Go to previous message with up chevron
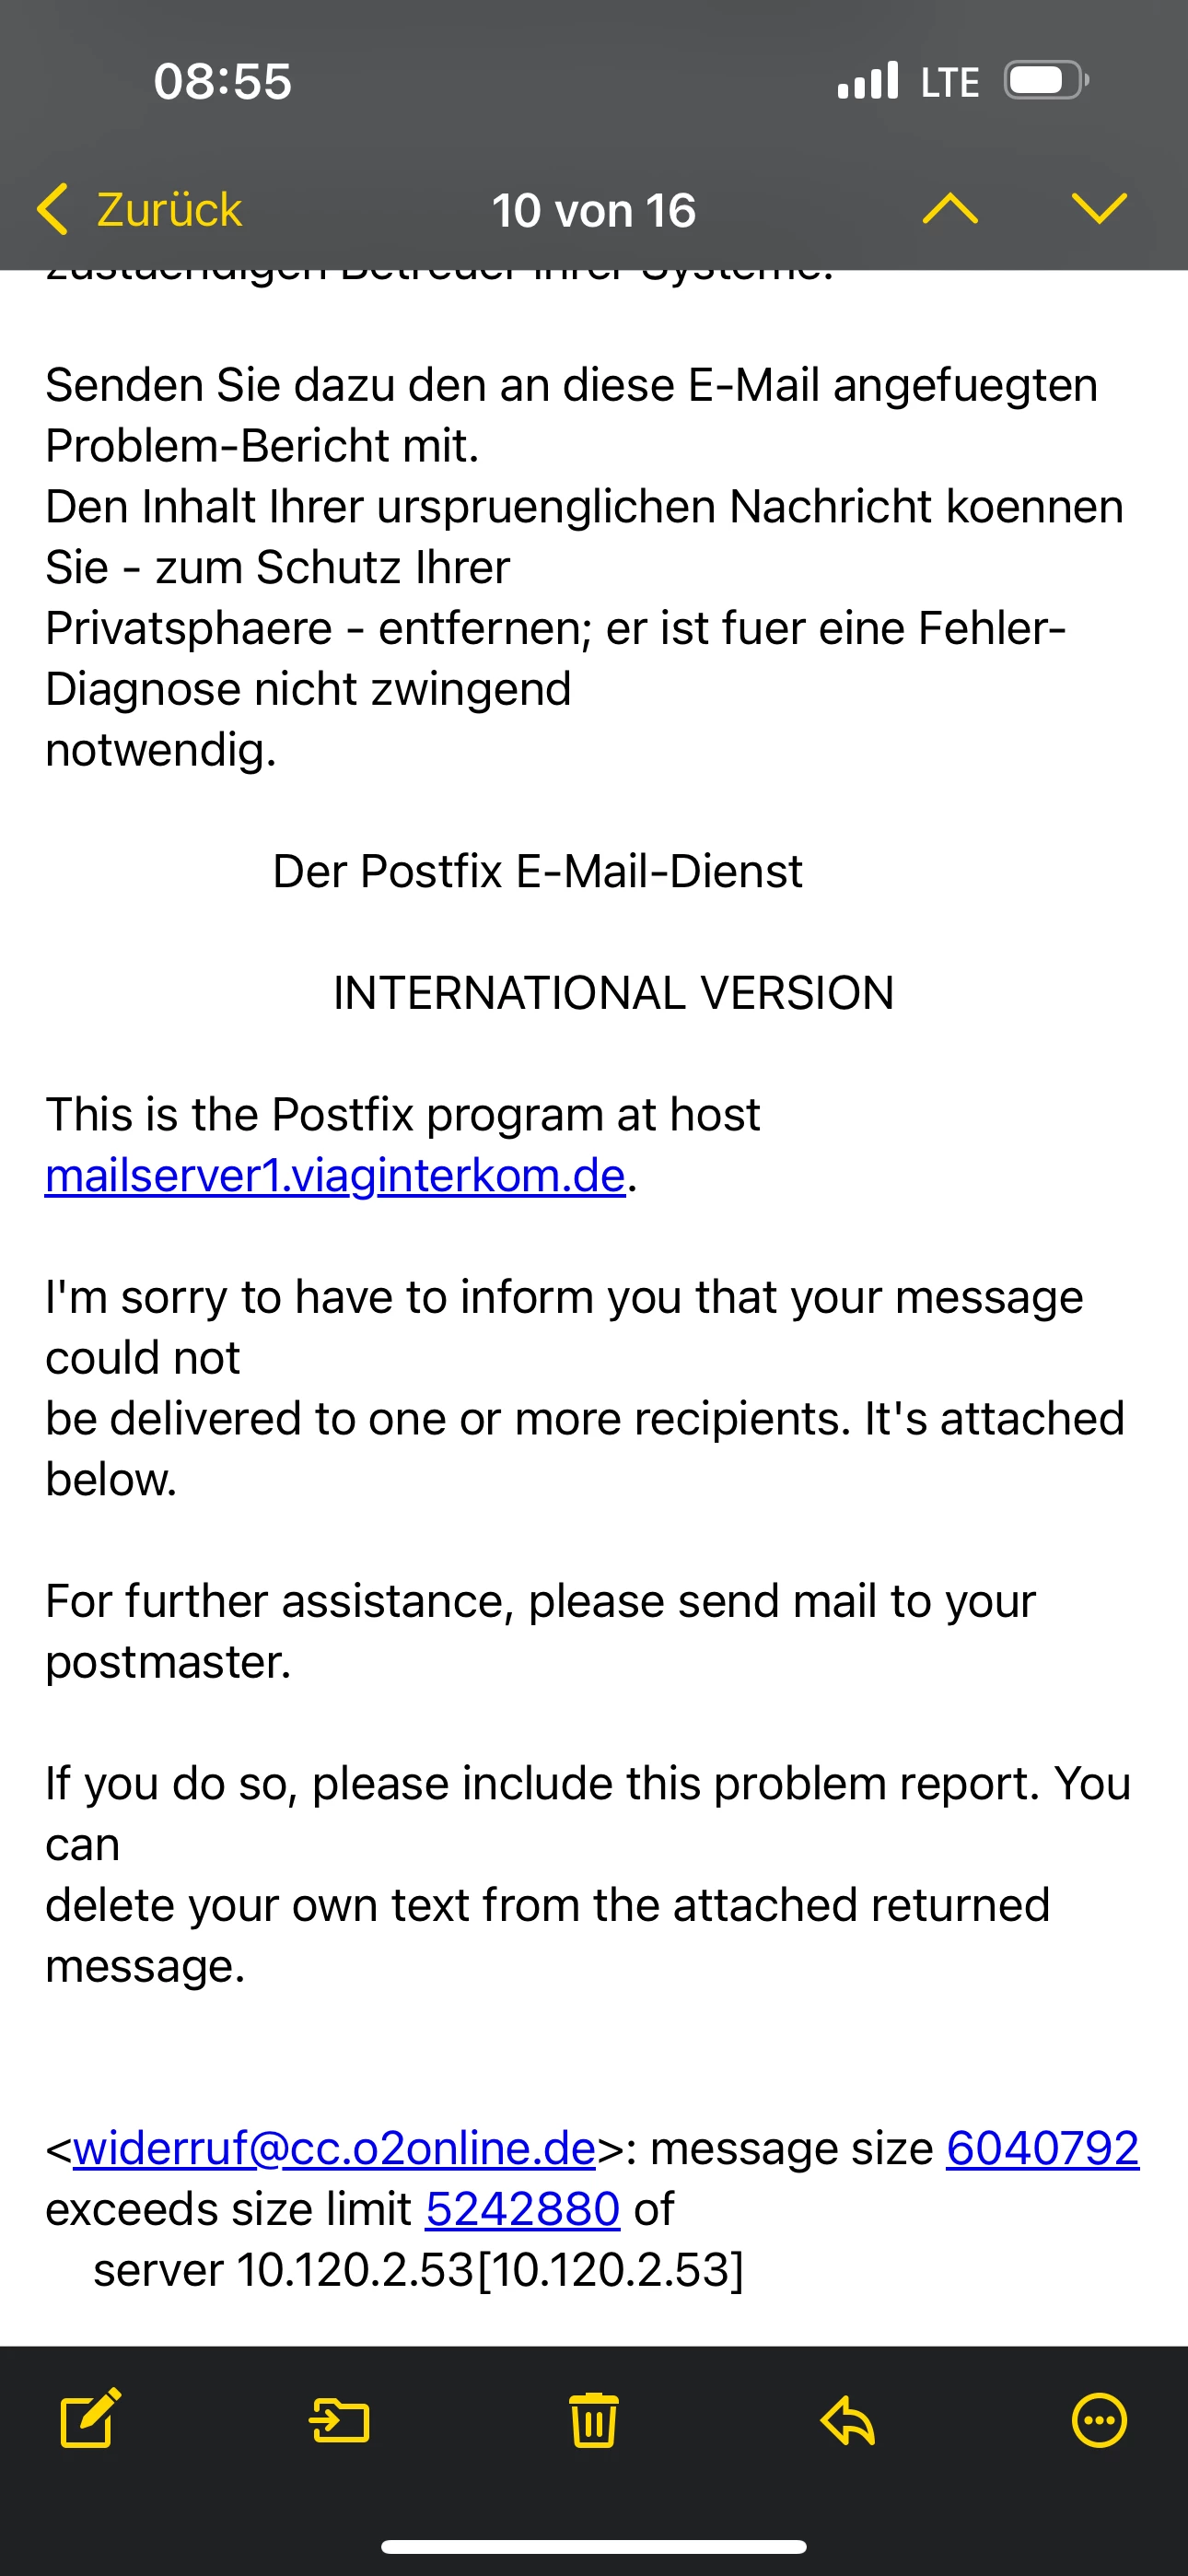The height and width of the screenshot is (2576, 1188). (950, 209)
